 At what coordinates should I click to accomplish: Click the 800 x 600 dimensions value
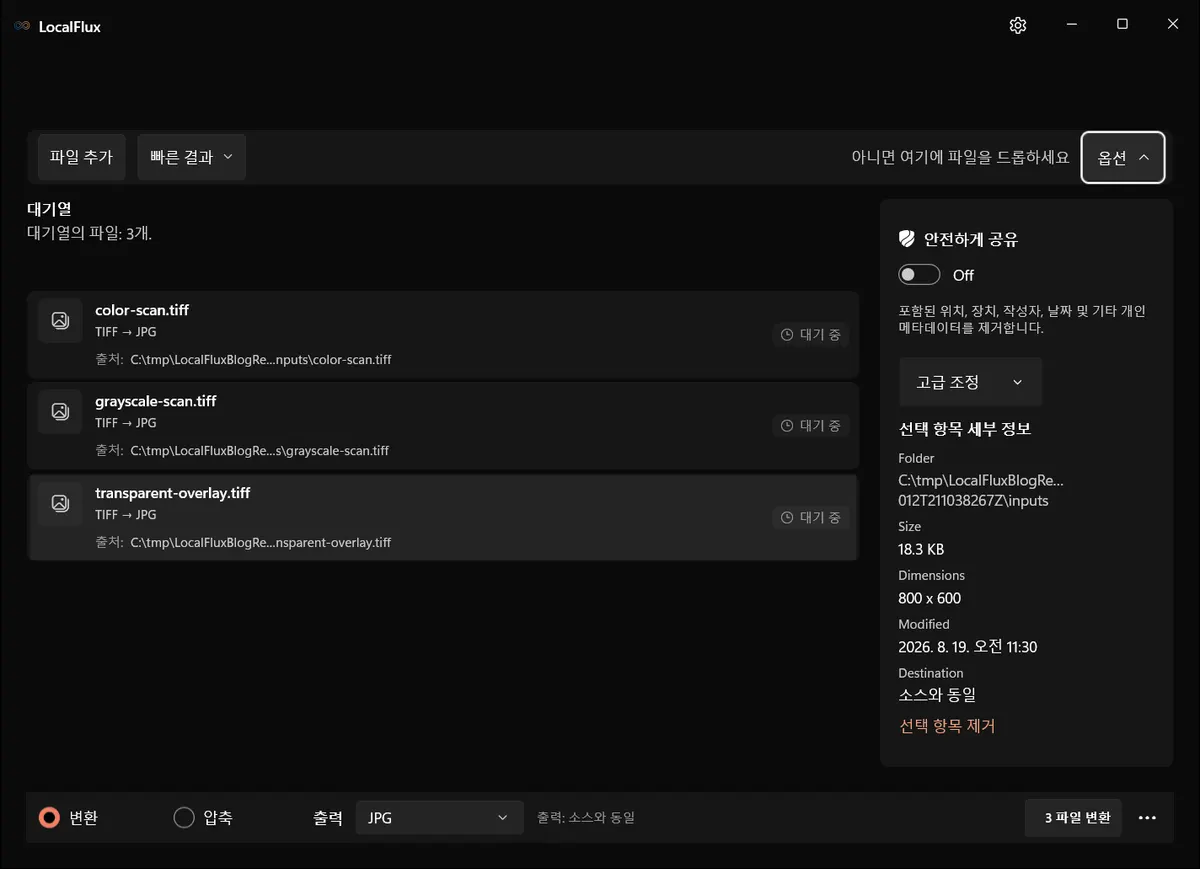click(x=930, y=598)
